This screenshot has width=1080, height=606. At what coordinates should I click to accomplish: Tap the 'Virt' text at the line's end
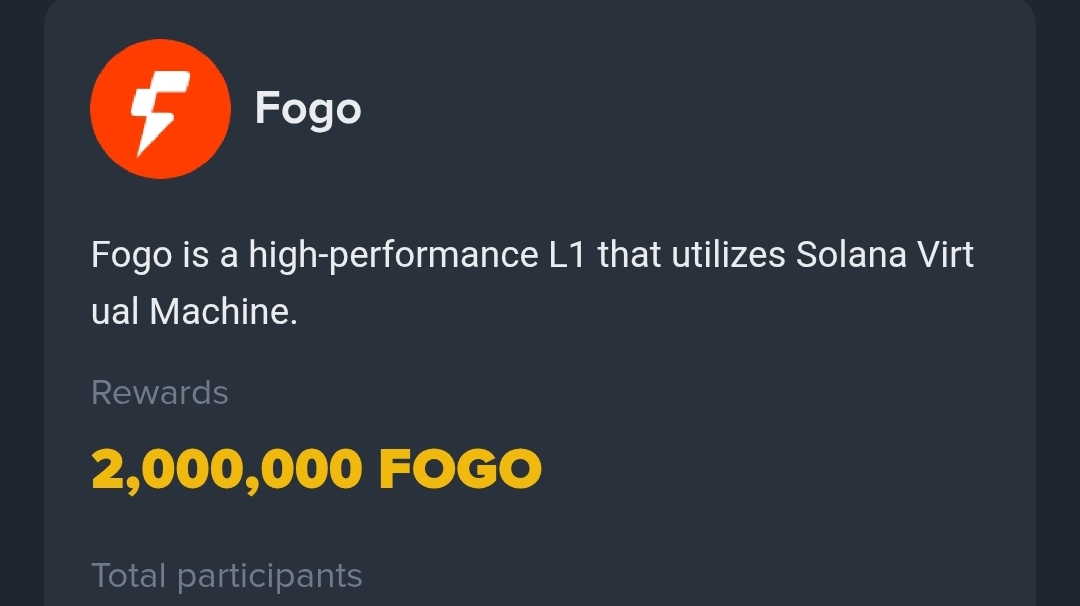pyautogui.click(x=945, y=255)
